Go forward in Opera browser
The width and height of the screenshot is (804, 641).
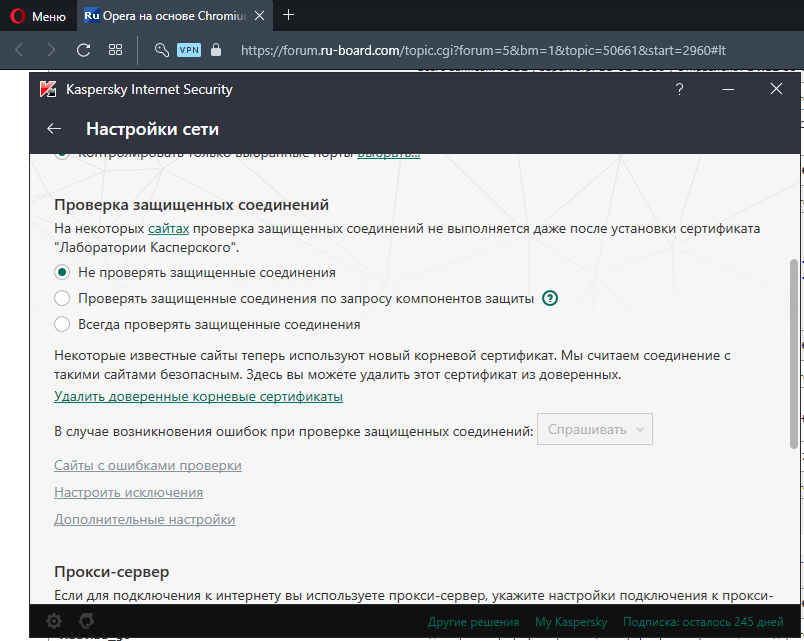[51, 50]
